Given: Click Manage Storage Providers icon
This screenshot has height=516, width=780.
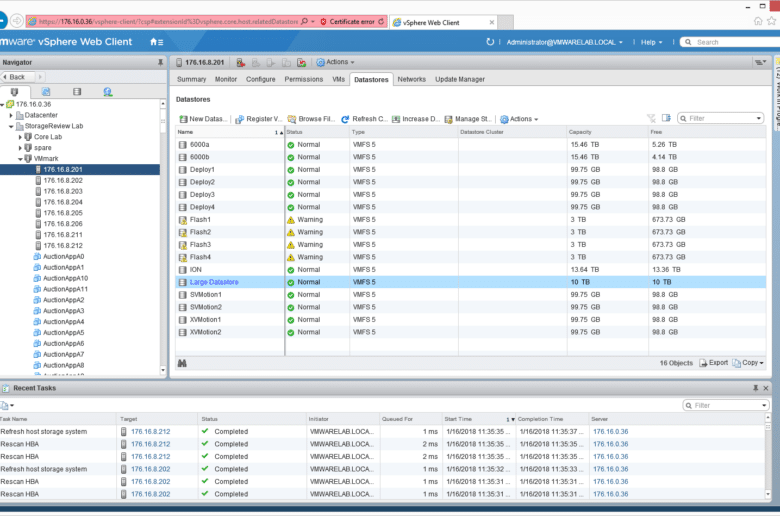Looking at the screenshot, I should point(448,119).
